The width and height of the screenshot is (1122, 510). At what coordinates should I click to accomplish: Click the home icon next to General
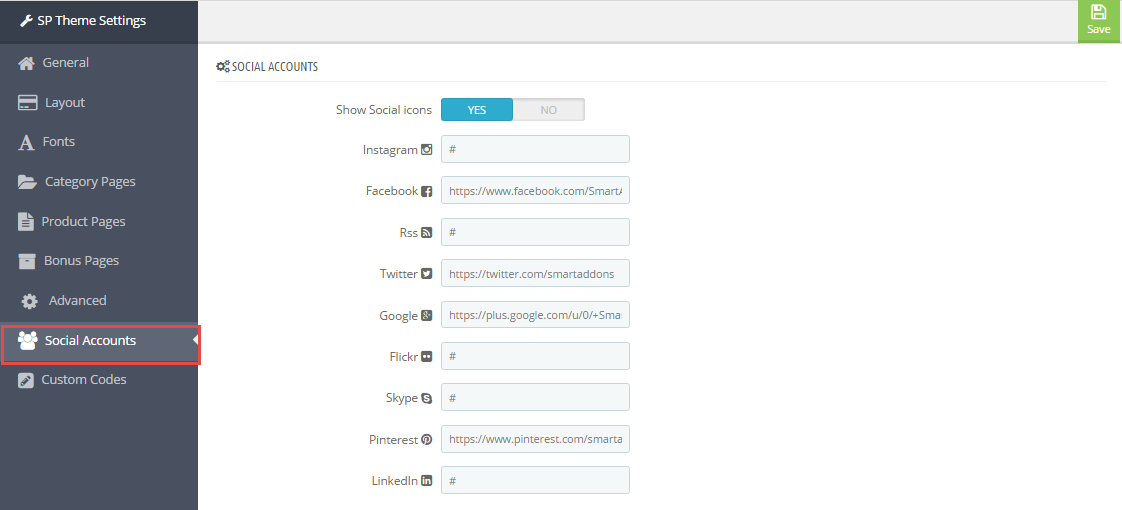[26, 63]
